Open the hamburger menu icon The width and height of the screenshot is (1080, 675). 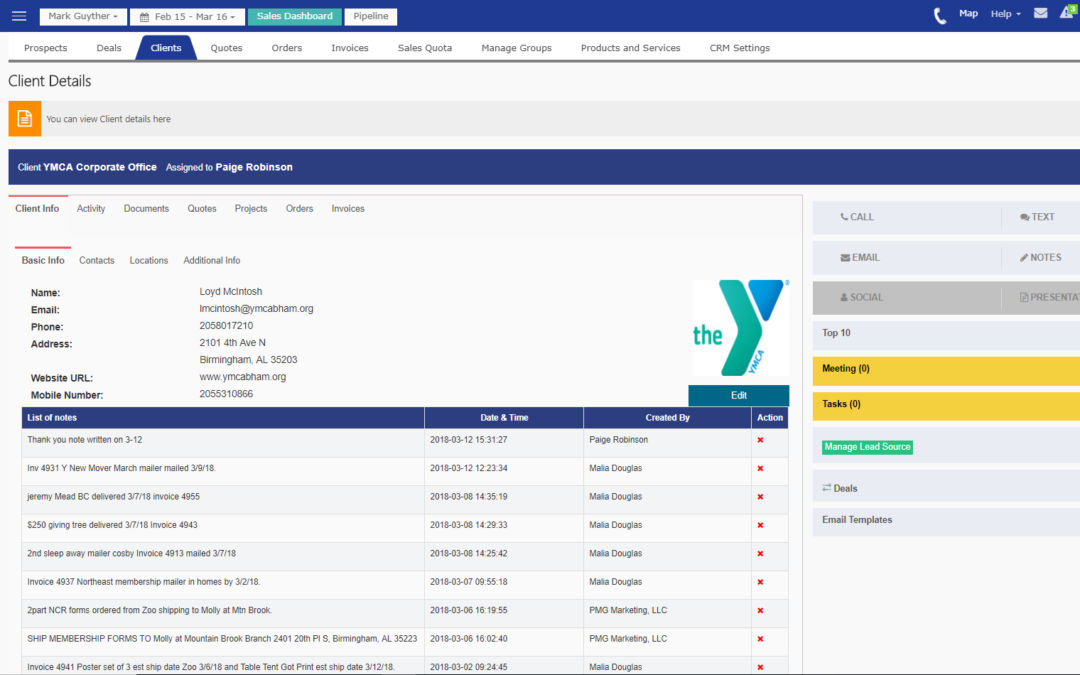(19, 16)
